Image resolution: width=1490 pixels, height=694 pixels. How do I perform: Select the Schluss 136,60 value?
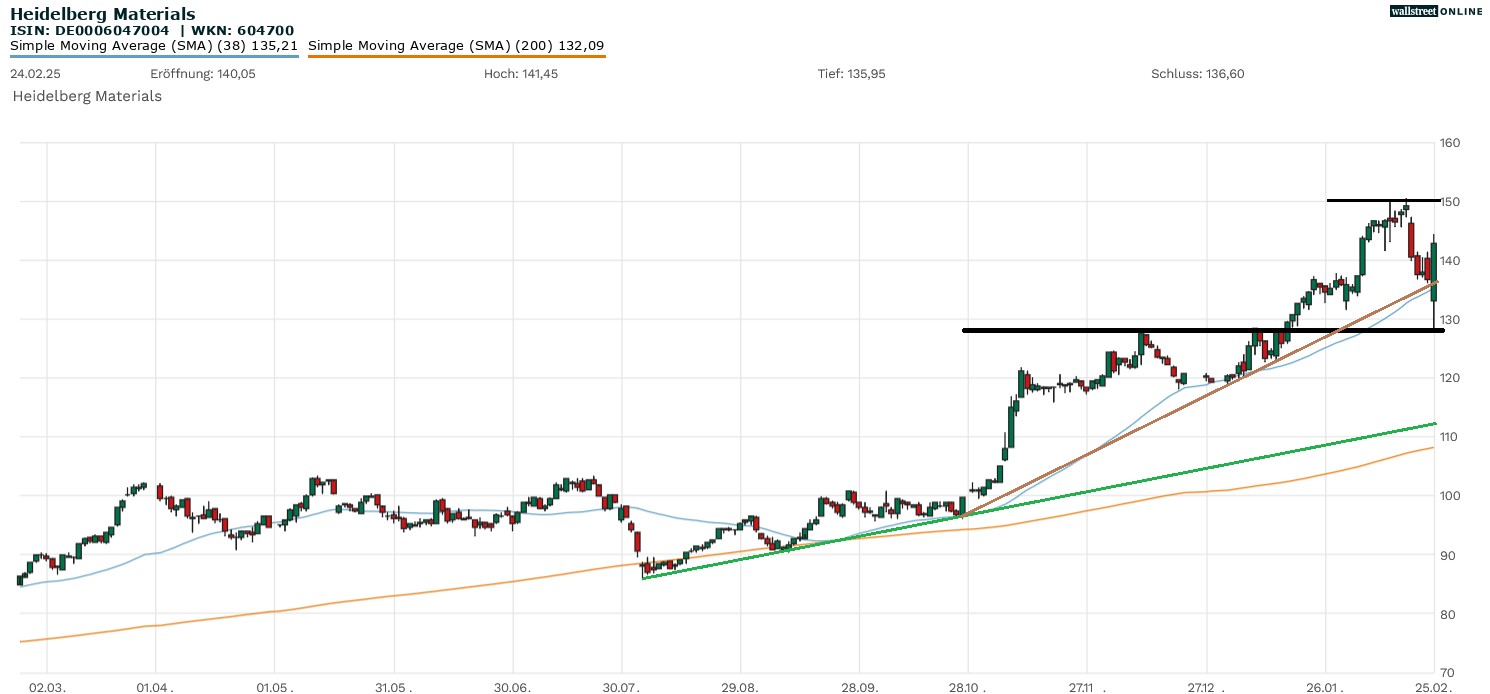(x=1197, y=74)
